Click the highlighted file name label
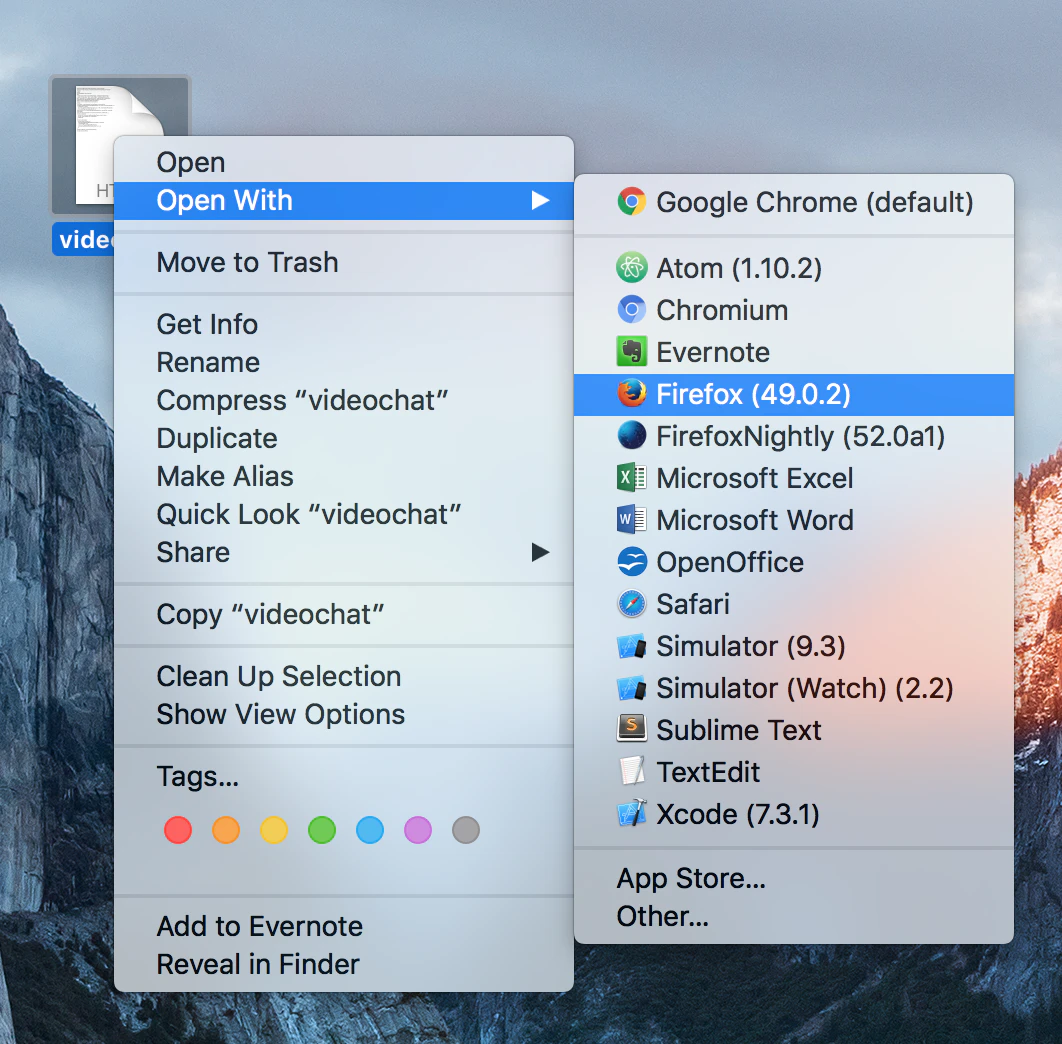 pyautogui.click(x=83, y=239)
